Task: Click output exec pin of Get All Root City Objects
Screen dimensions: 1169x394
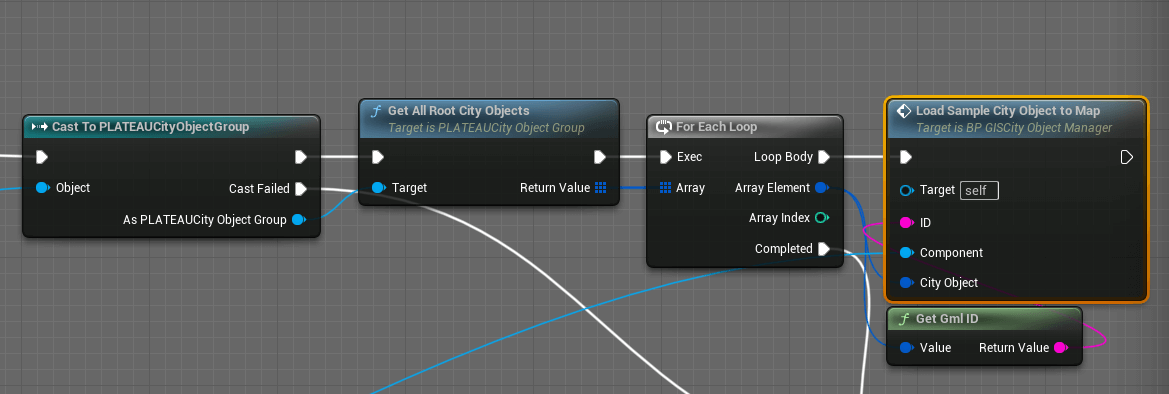Action: tap(599, 157)
